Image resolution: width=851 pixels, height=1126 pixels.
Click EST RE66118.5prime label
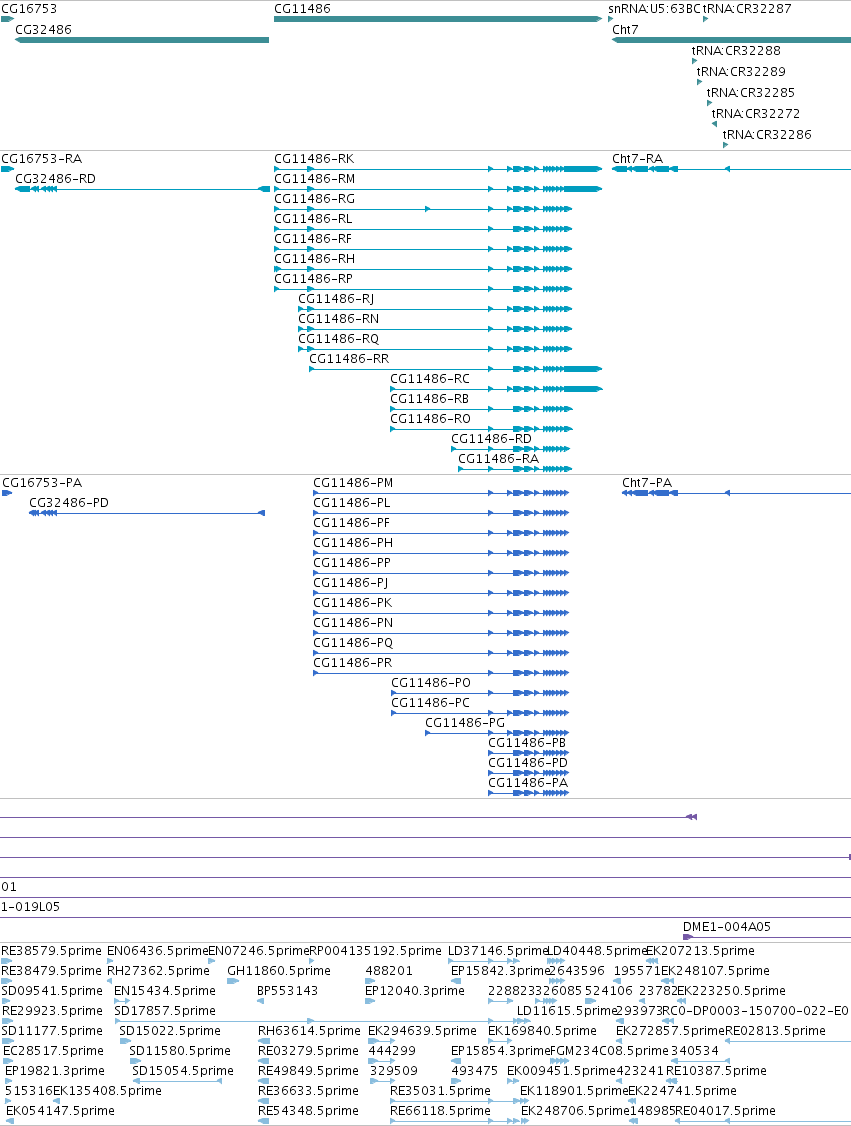pos(440,1111)
